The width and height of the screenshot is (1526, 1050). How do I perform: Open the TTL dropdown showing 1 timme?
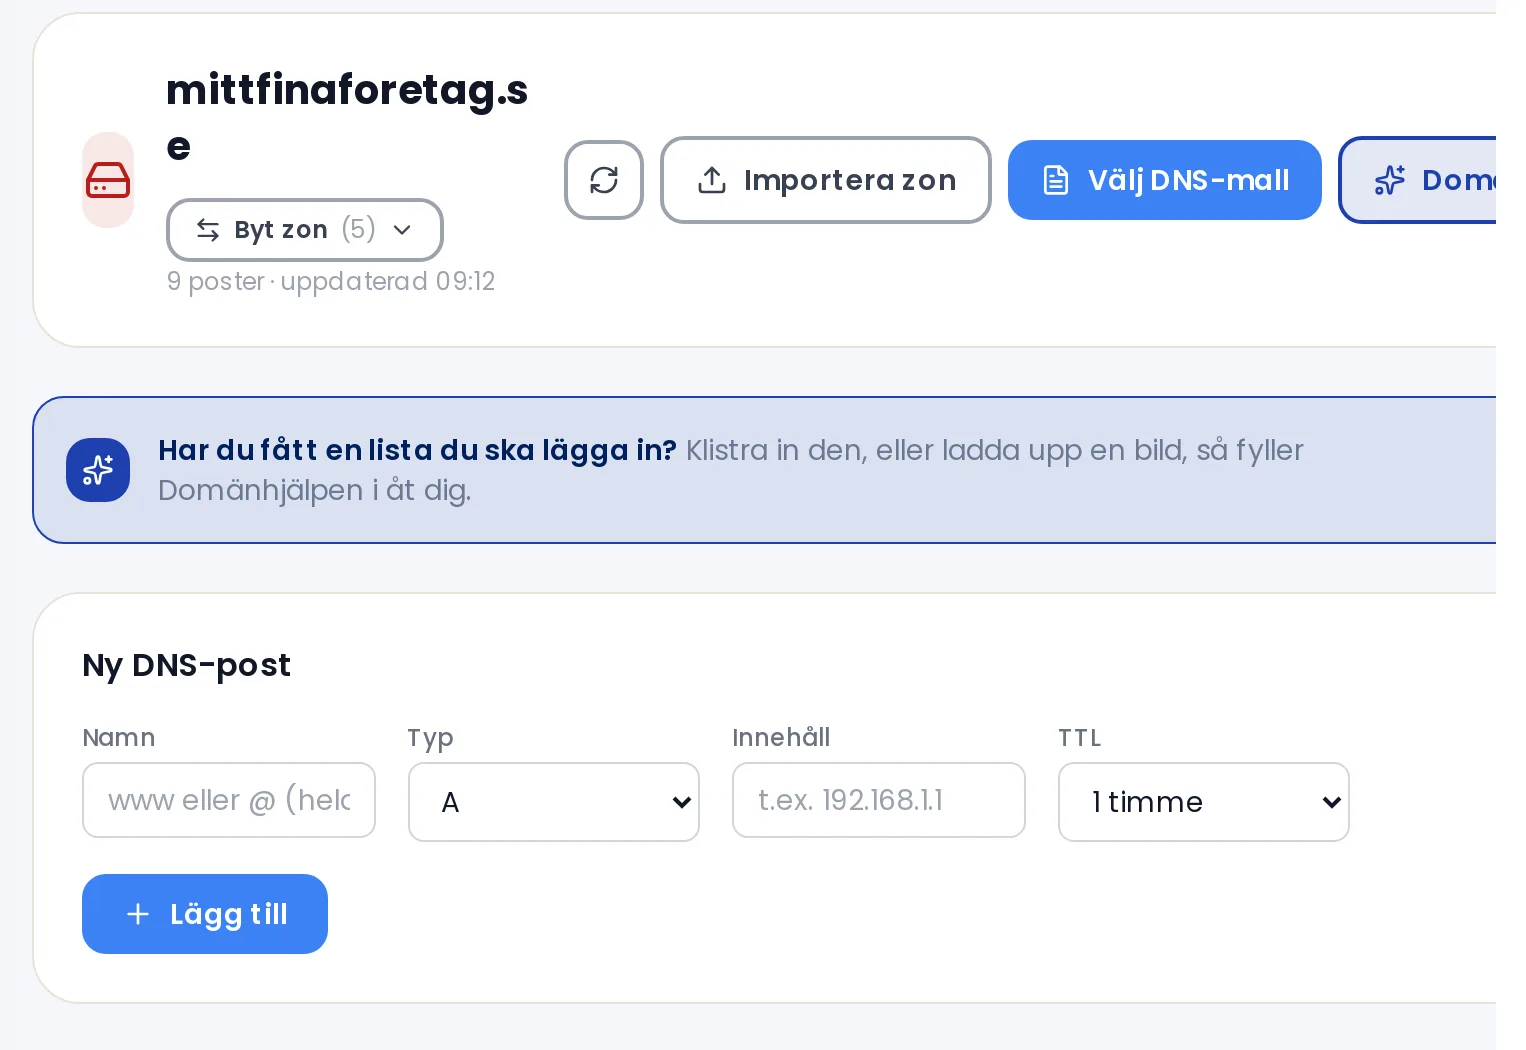(x=1204, y=802)
